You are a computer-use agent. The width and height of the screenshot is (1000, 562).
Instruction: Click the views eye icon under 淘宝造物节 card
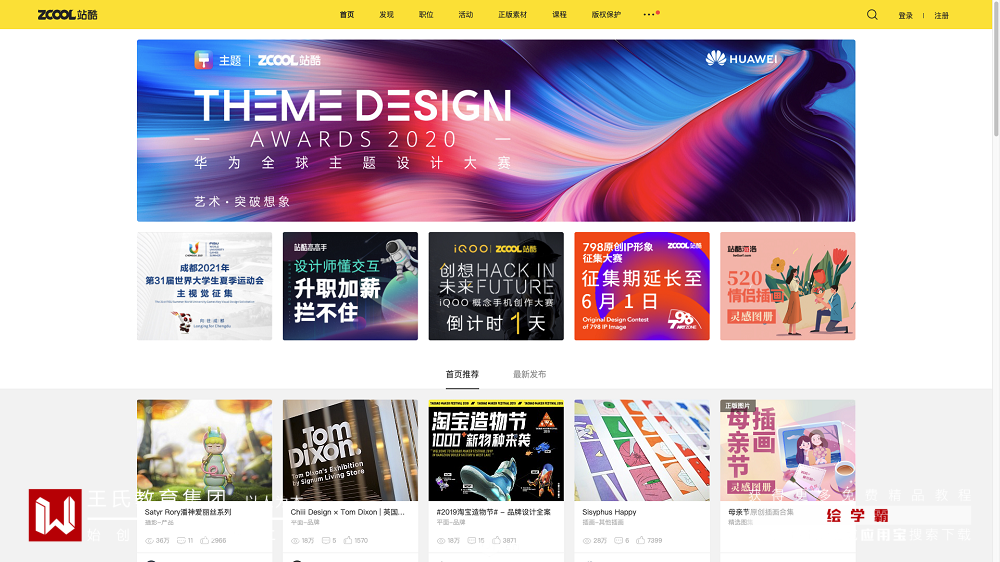coord(441,540)
